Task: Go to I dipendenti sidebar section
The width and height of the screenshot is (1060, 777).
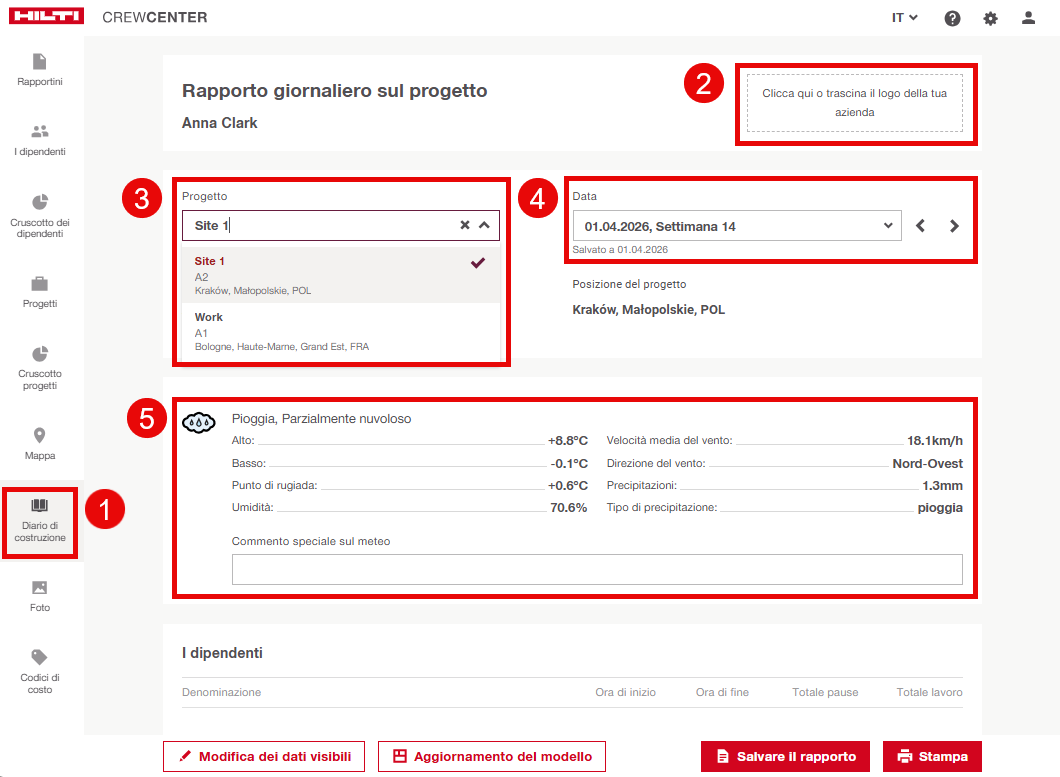Action: pyautogui.click(x=40, y=140)
